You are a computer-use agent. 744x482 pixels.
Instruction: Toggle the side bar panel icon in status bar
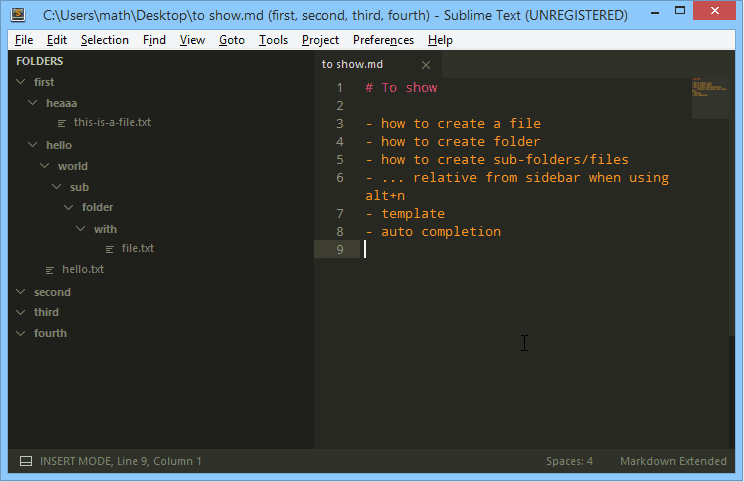coord(26,461)
